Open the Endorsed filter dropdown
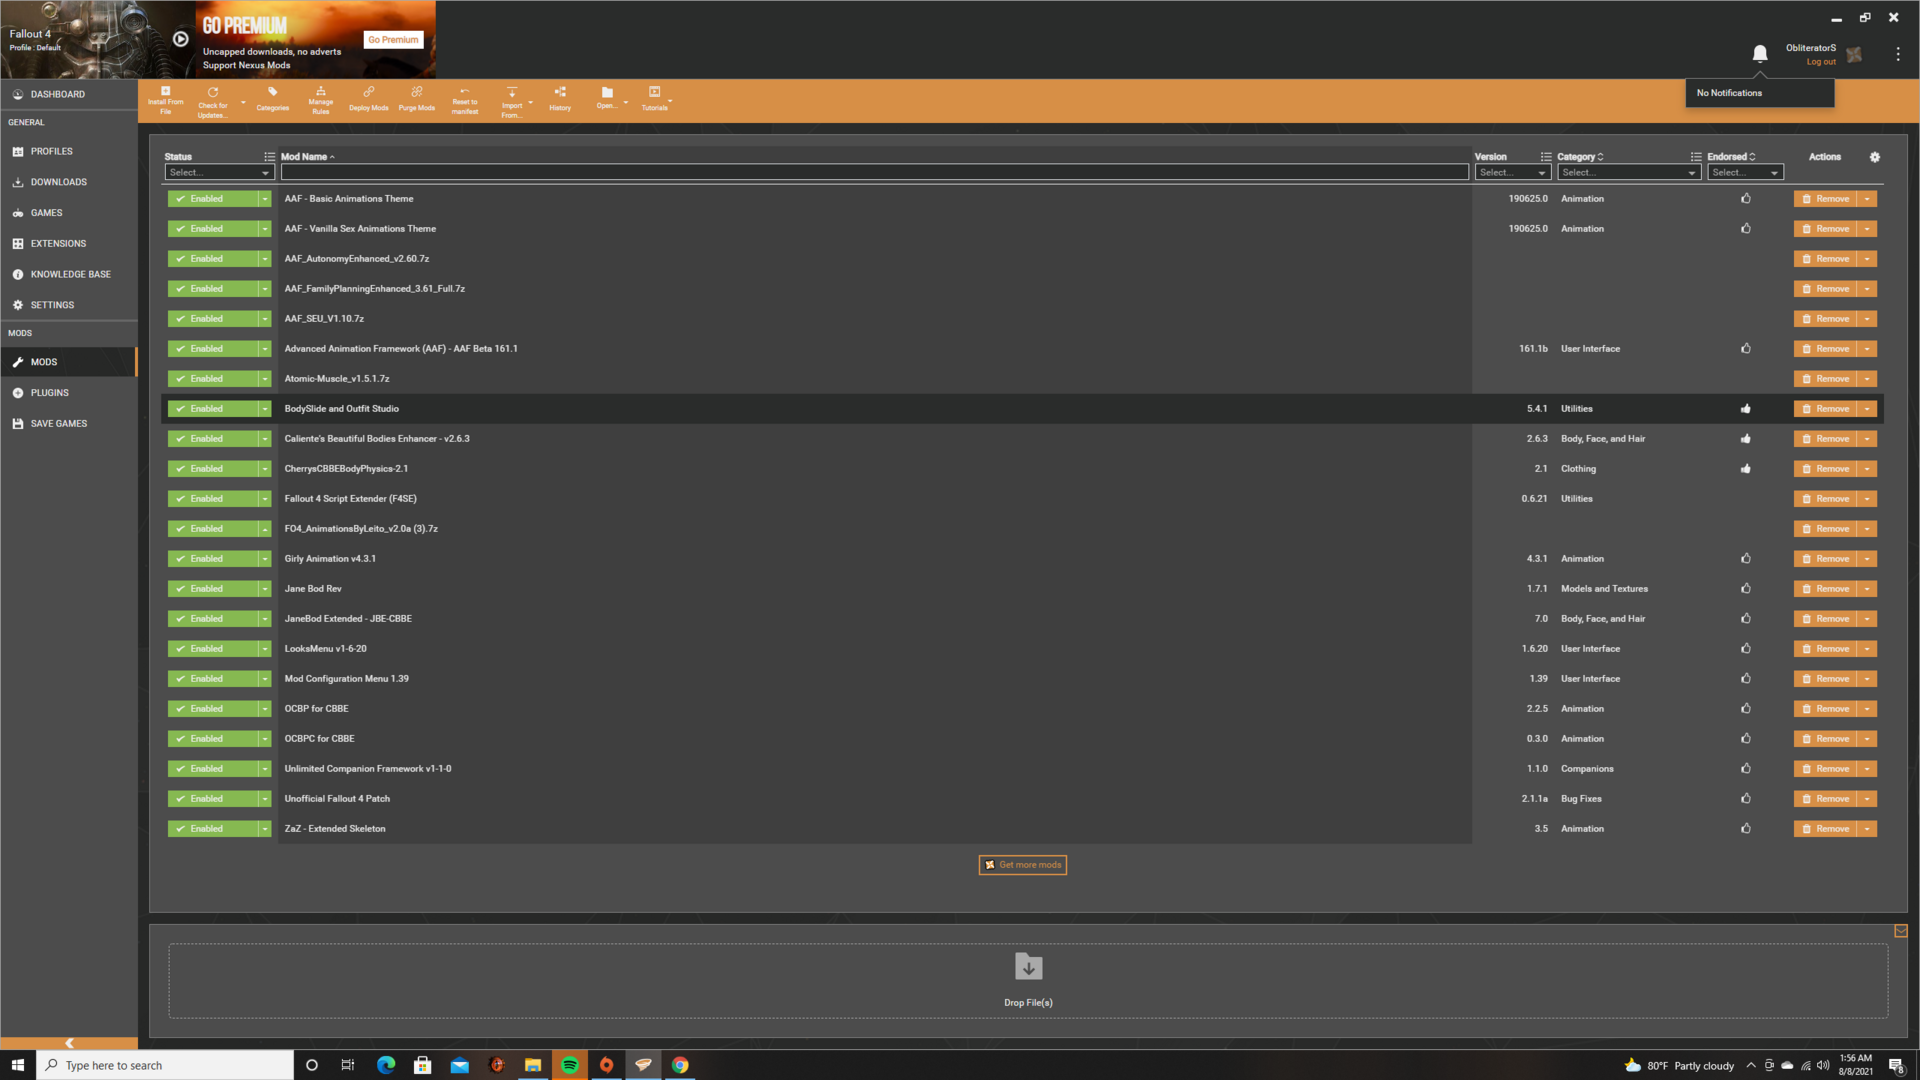The image size is (1920, 1080). tap(1745, 173)
